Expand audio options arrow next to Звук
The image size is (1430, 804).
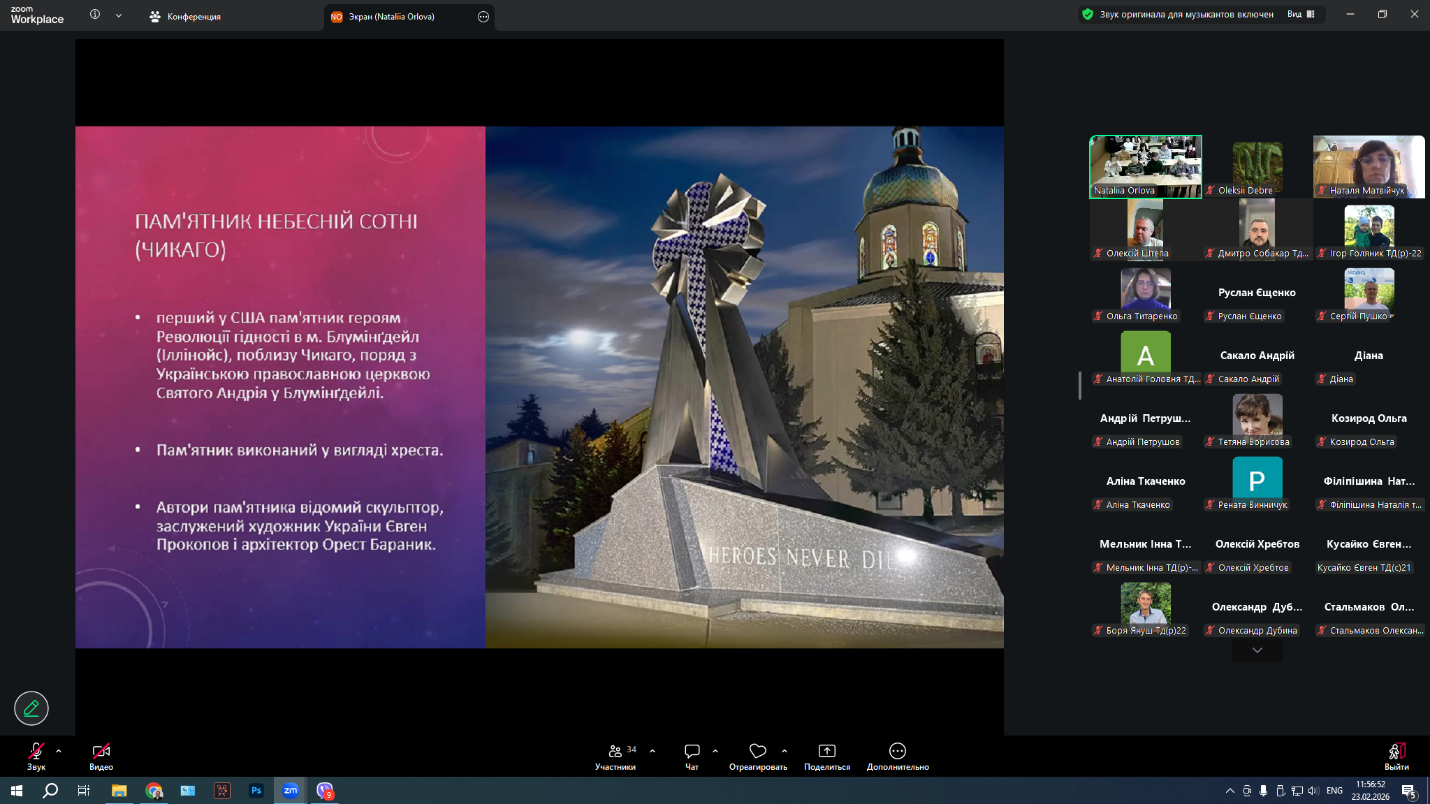point(58,750)
